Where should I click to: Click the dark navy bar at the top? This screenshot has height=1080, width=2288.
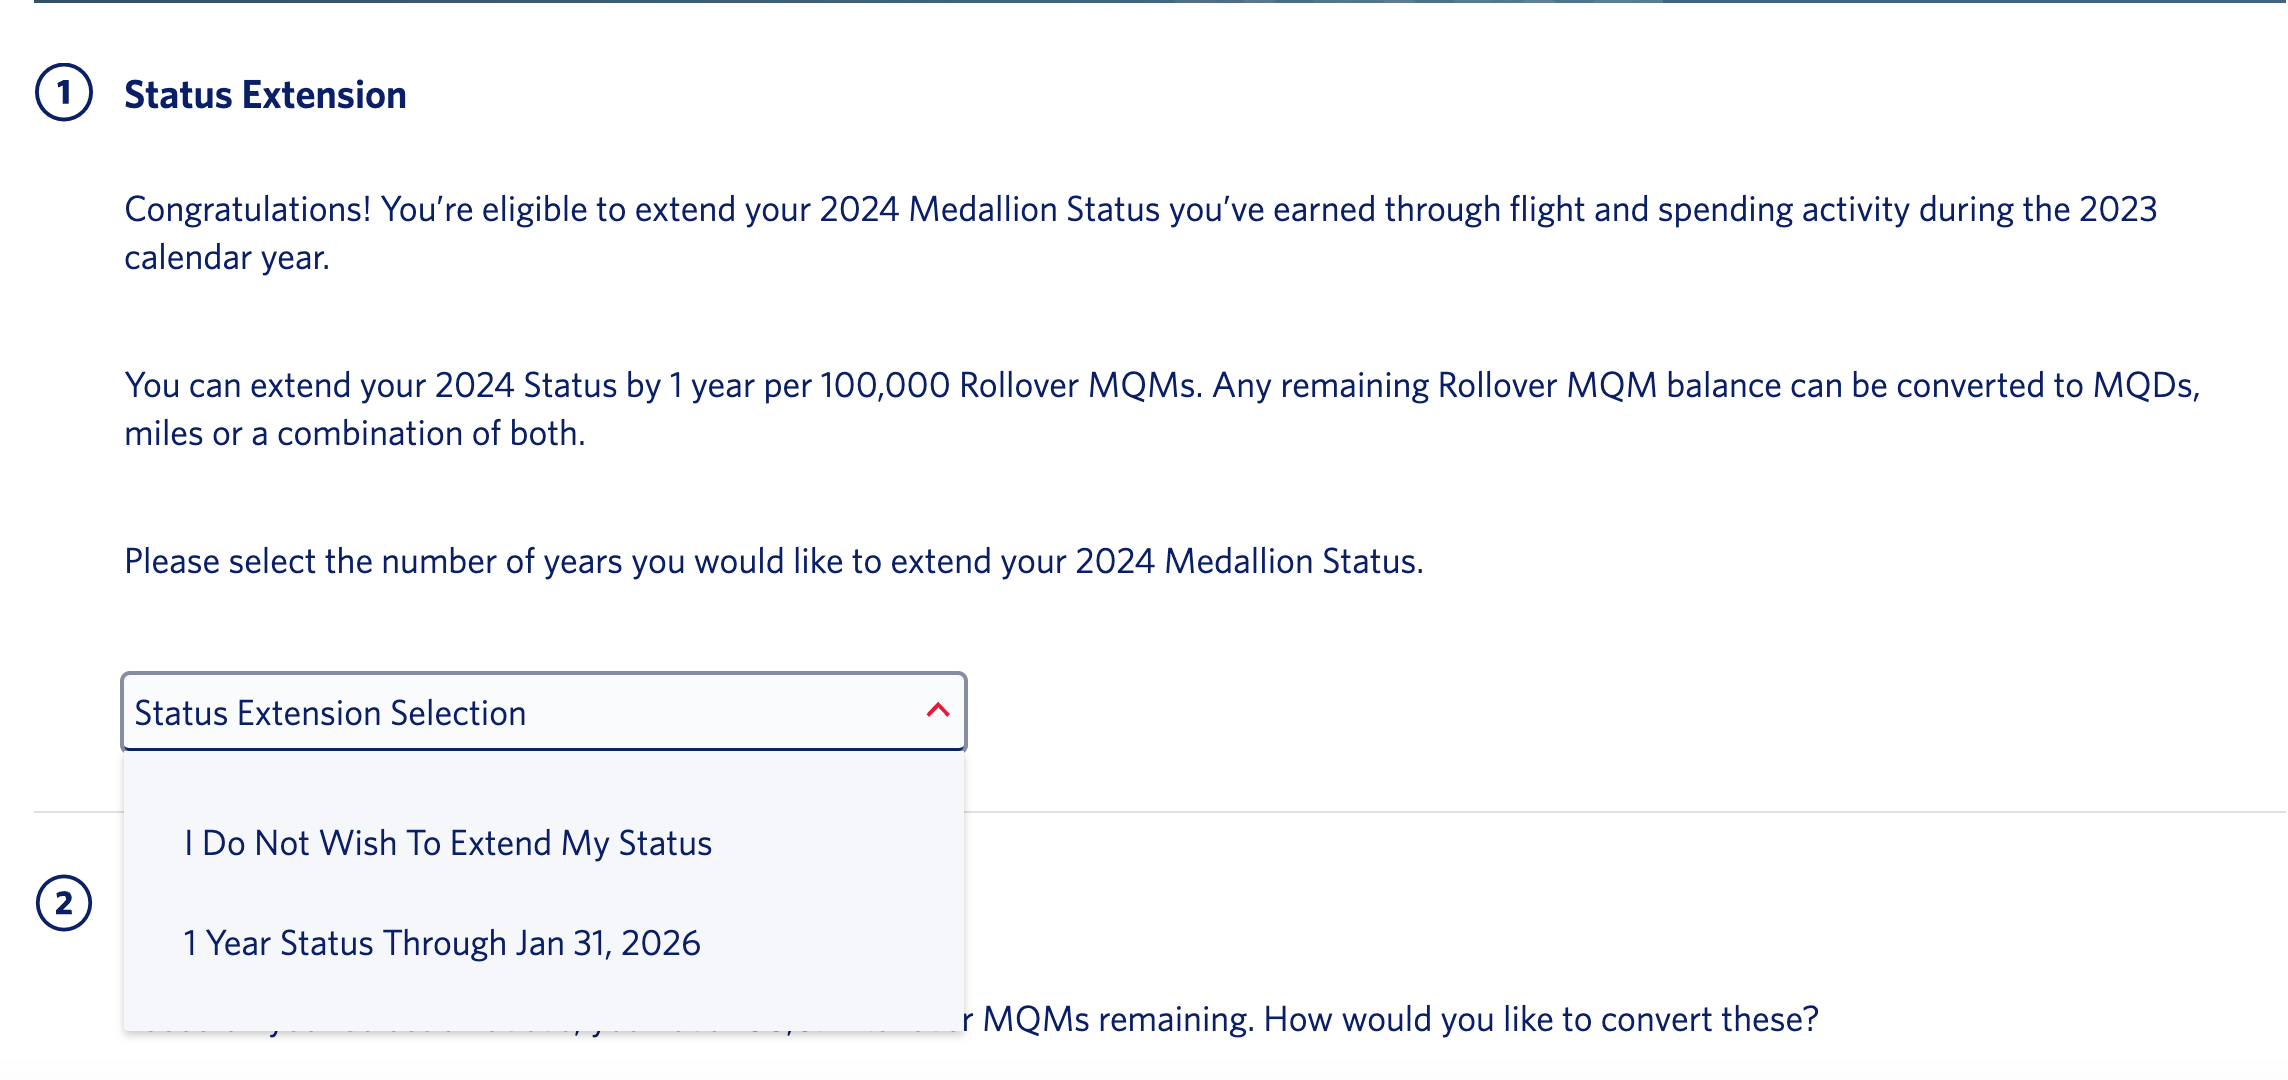point(1144,5)
